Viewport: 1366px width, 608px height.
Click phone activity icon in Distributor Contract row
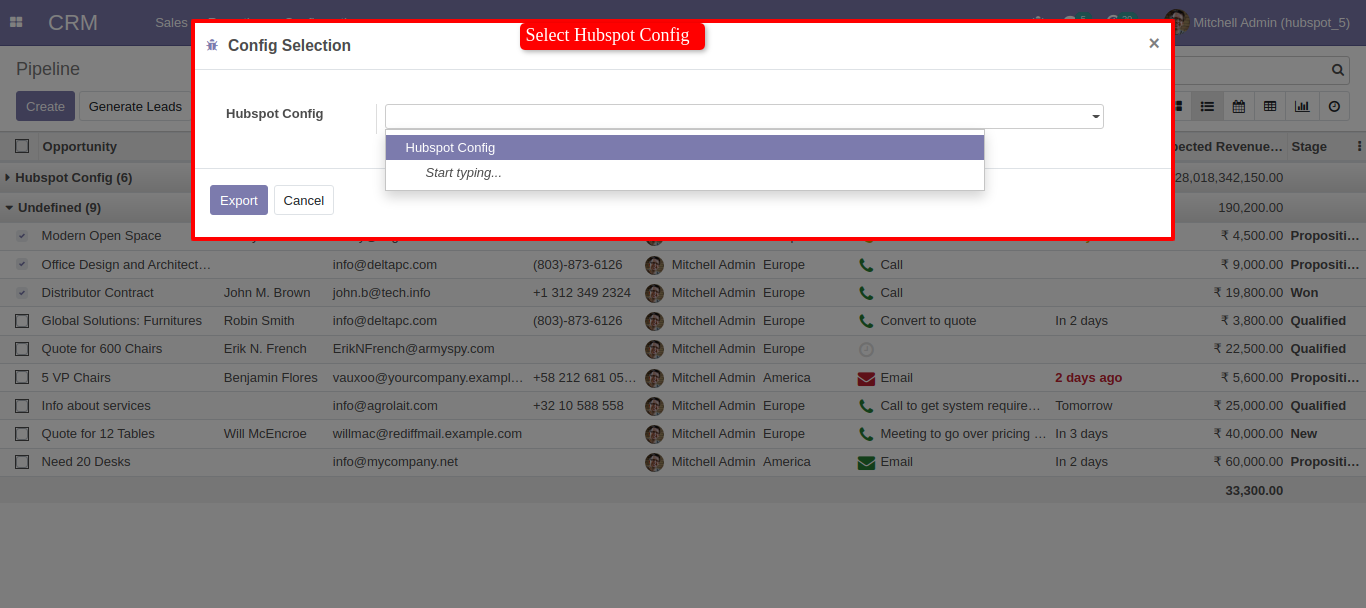pyautogui.click(x=866, y=293)
